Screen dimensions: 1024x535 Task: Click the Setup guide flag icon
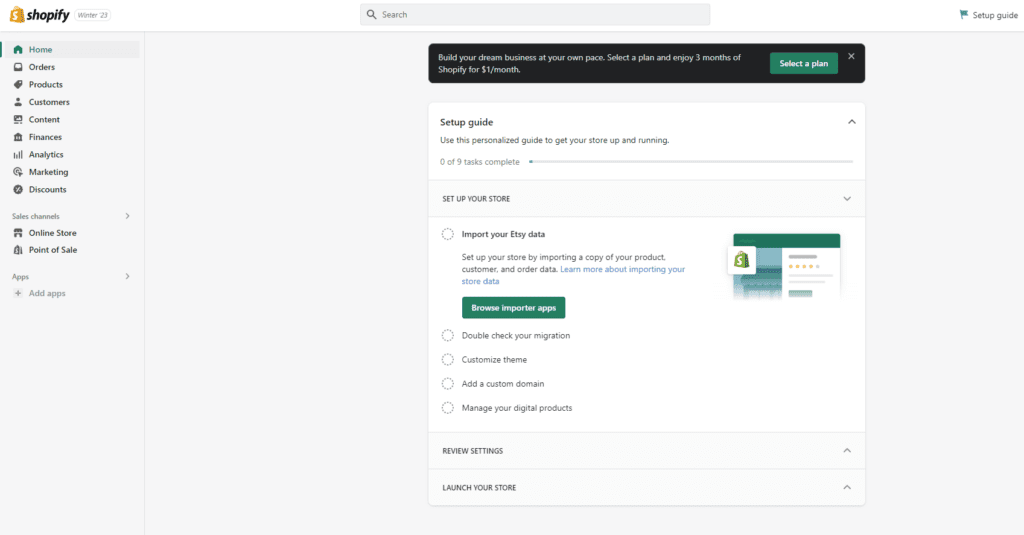963,14
